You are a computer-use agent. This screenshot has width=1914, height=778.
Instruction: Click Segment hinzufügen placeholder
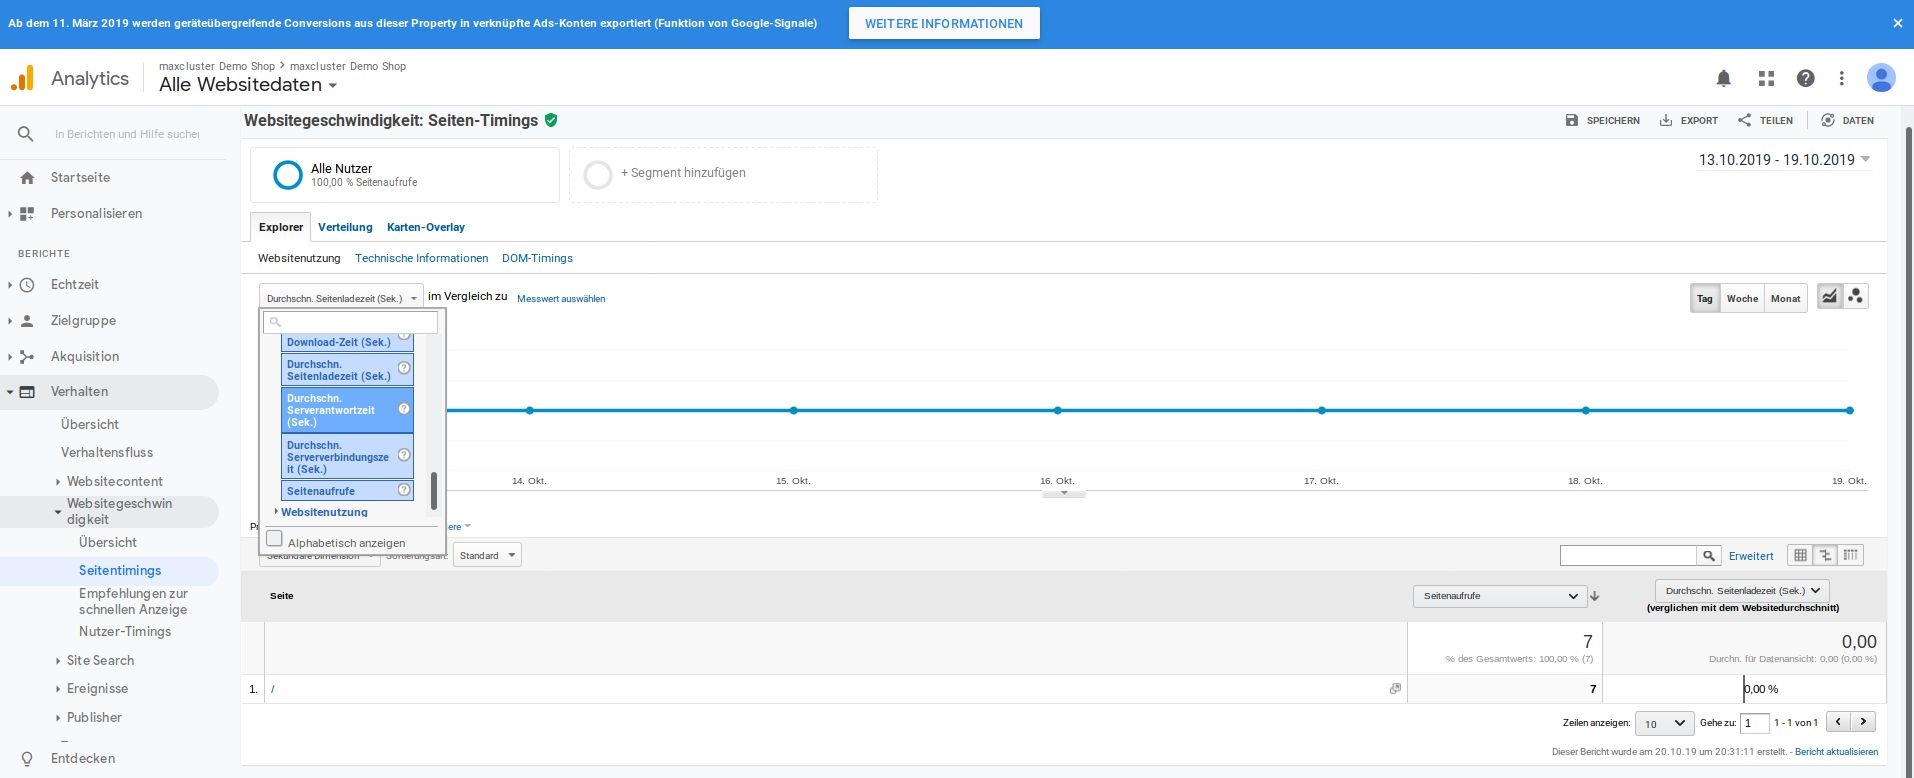[x=723, y=175]
